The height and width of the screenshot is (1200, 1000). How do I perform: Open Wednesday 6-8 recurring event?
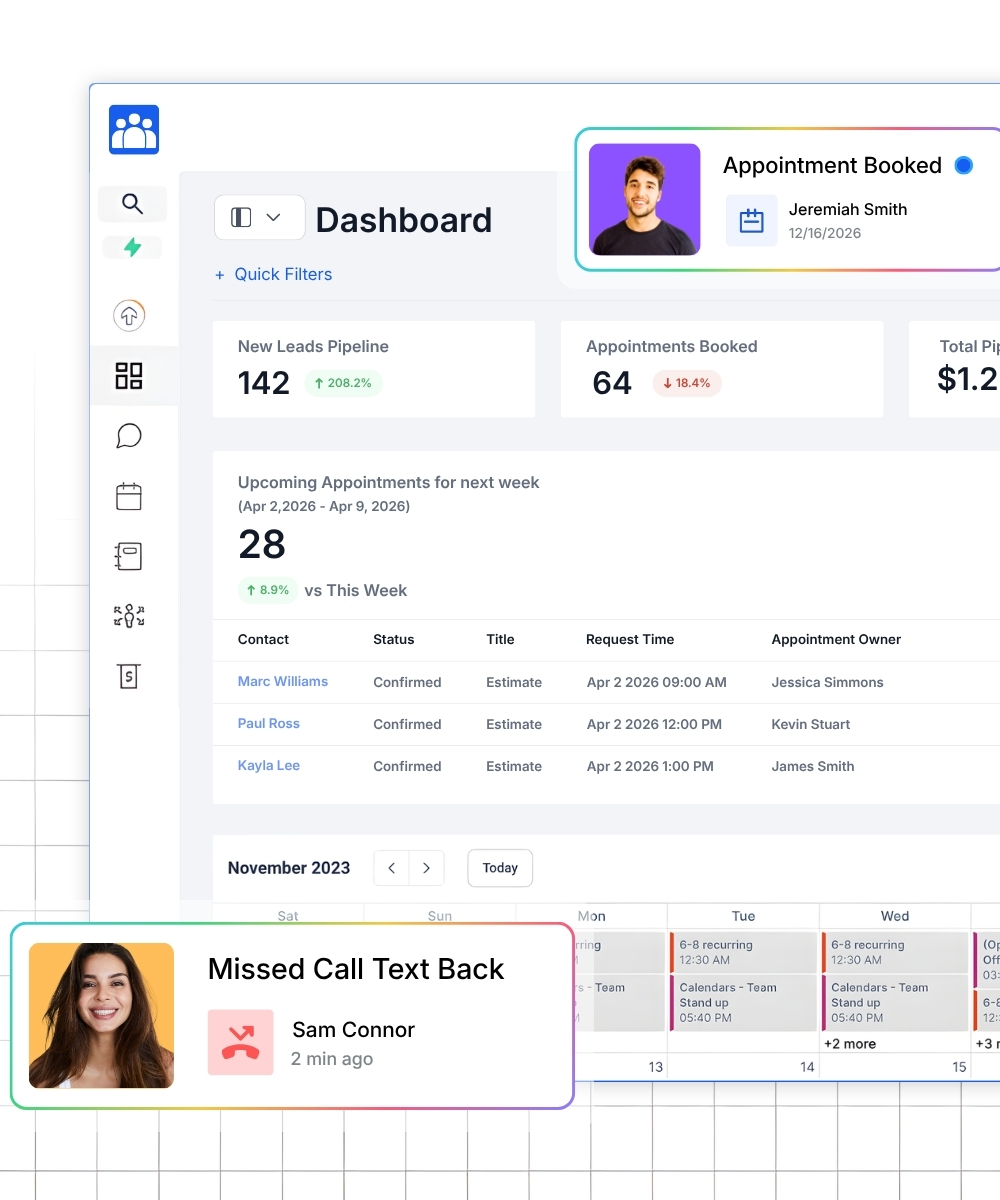click(895, 952)
